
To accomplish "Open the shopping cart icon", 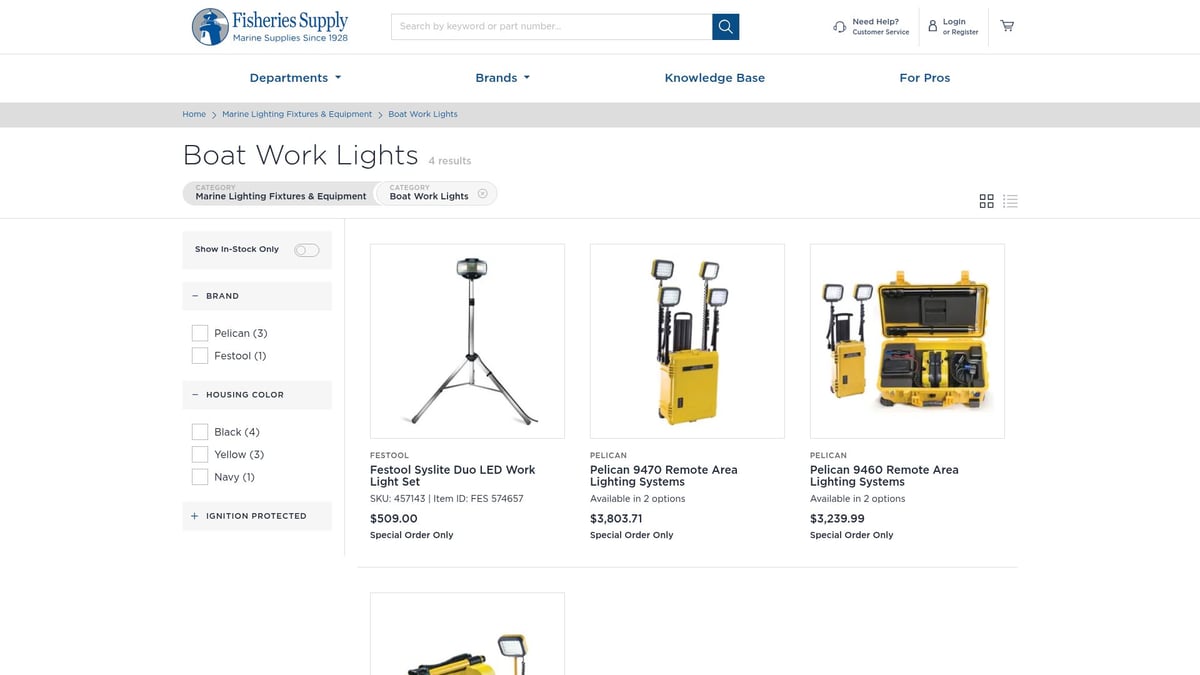I will point(1007,26).
